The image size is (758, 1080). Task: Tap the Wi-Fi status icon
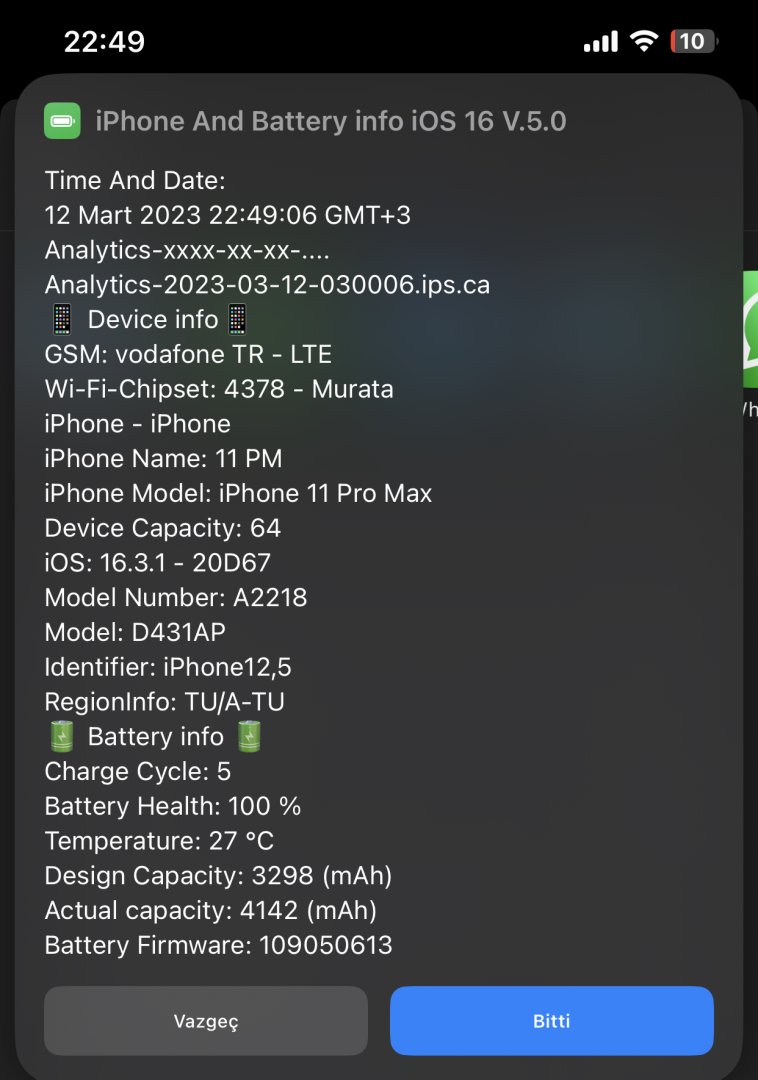coord(644,41)
